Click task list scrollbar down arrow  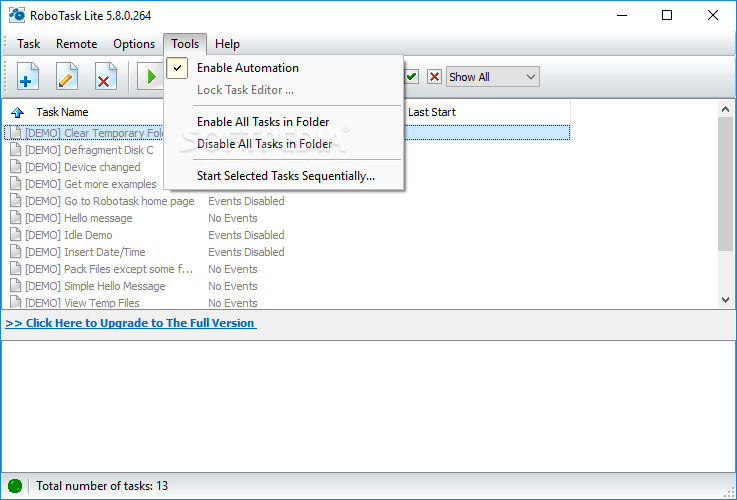(x=725, y=299)
